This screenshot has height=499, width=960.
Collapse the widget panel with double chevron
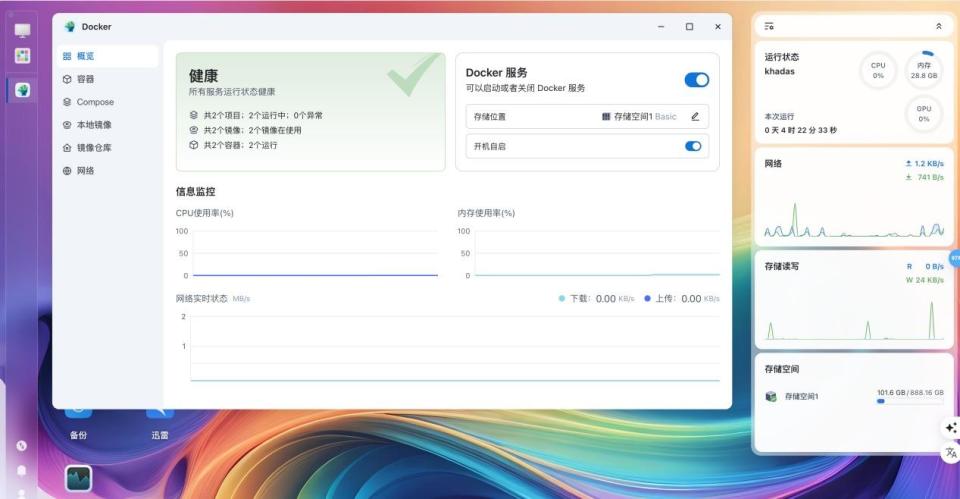click(938, 26)
